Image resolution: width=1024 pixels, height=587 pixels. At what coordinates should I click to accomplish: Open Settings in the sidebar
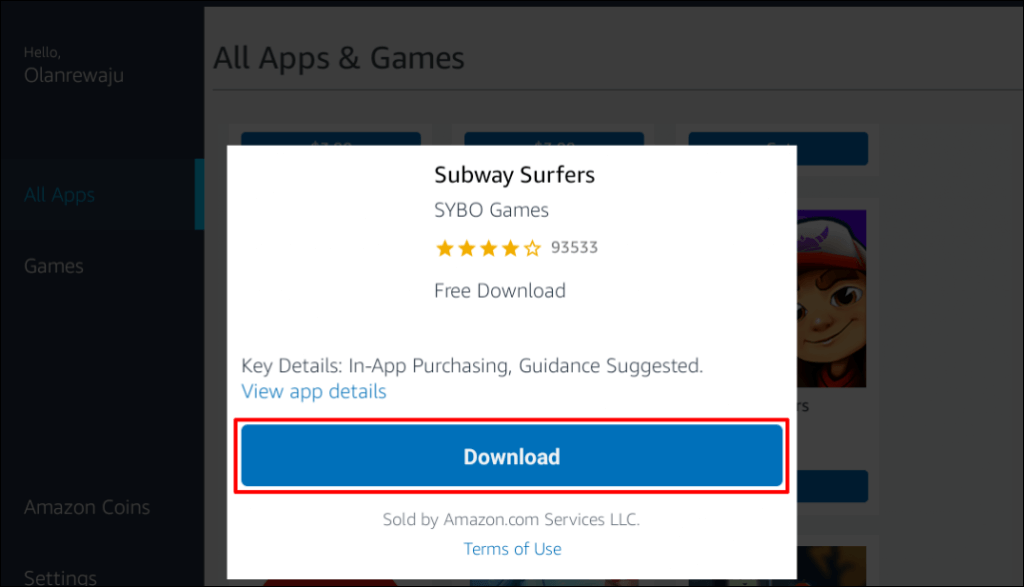(60, 577)
